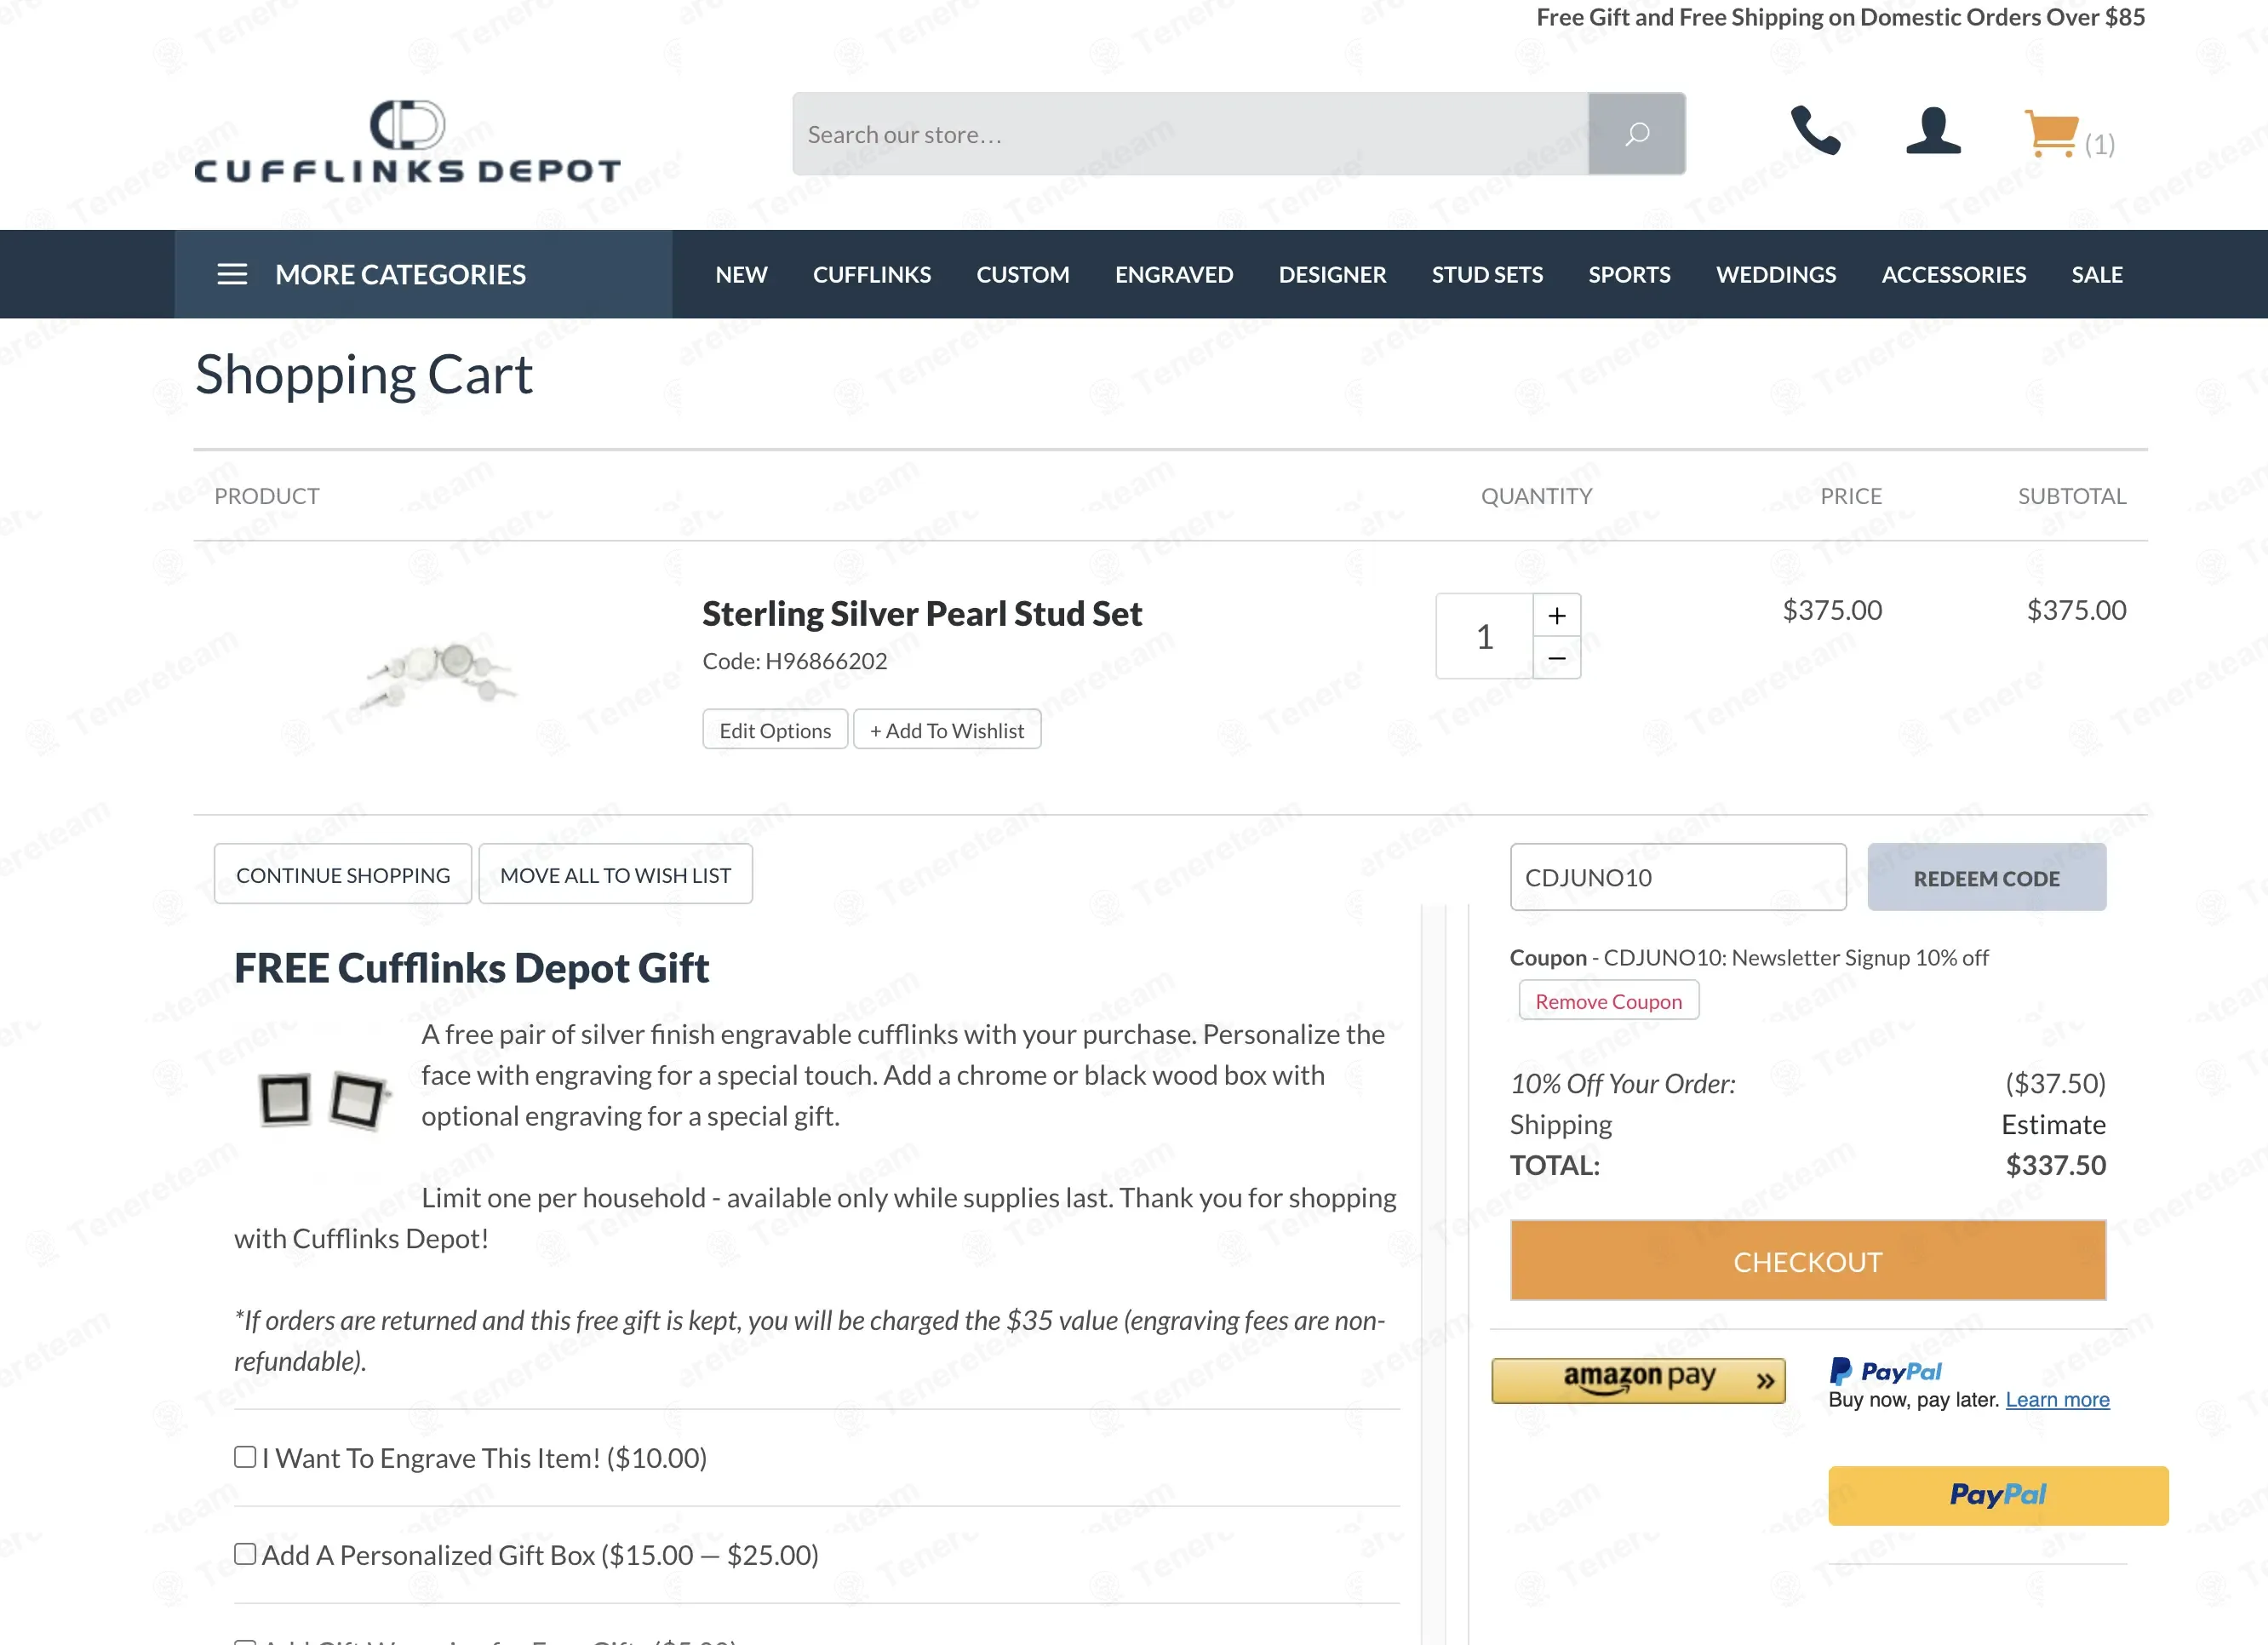This screenshot has width=2268, height=1645.
Task: Check Add A Personalized Gift Box
Action: (245, 1554)
